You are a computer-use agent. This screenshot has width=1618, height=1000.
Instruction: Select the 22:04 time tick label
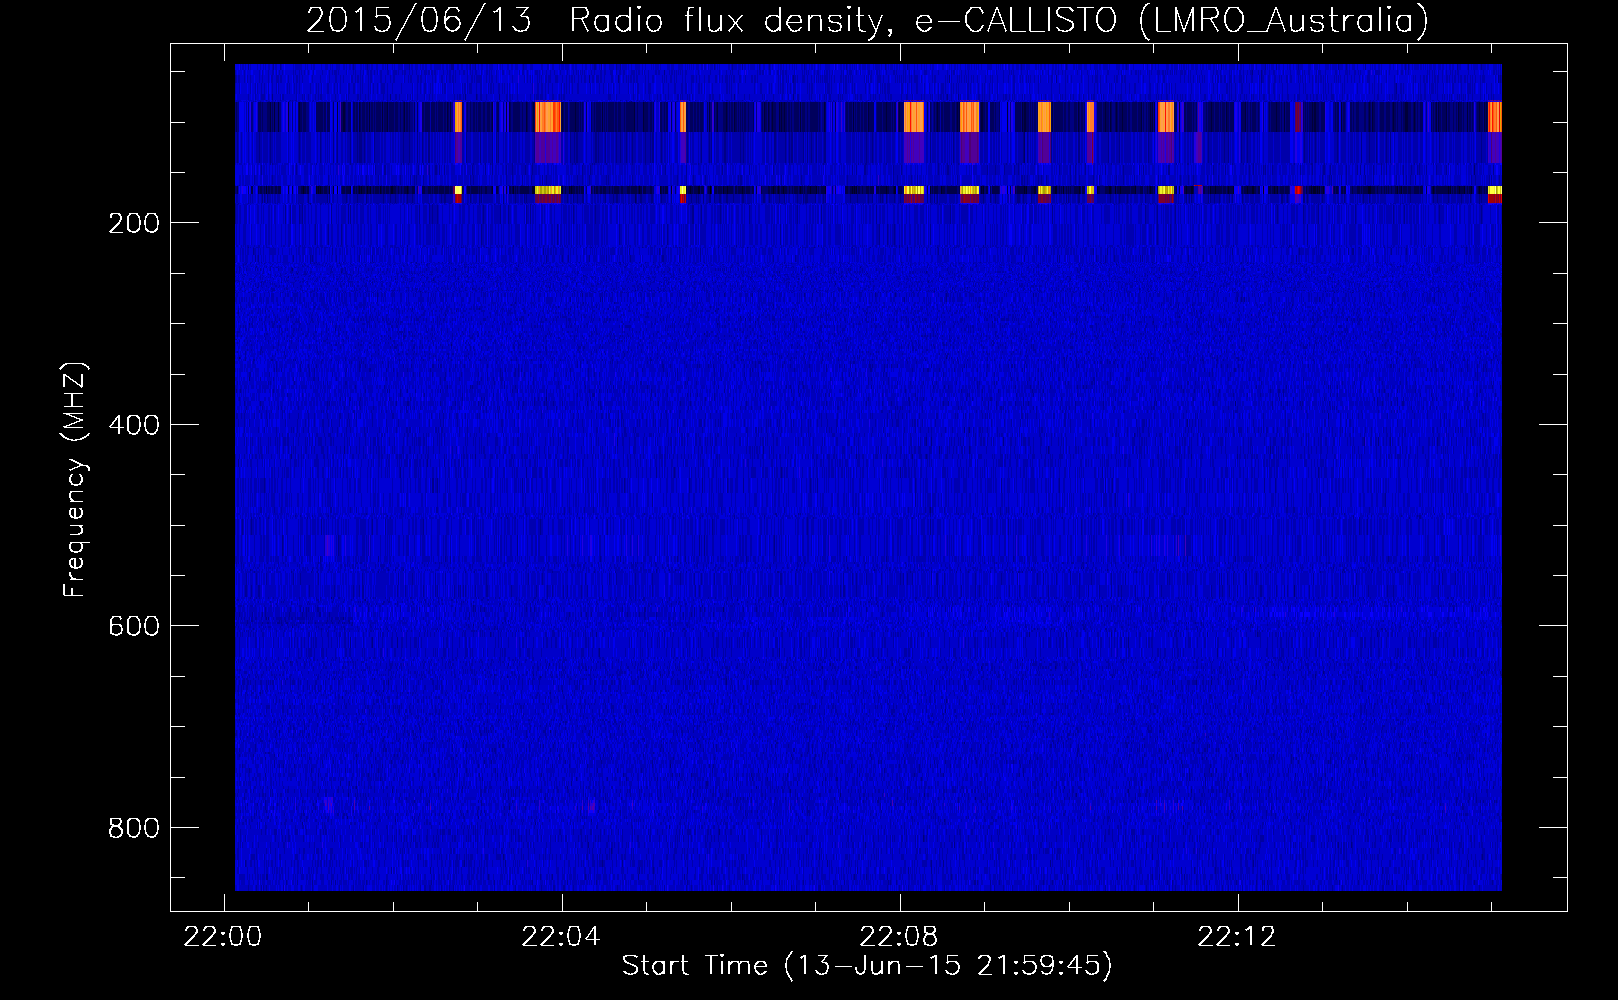(561, 937)
